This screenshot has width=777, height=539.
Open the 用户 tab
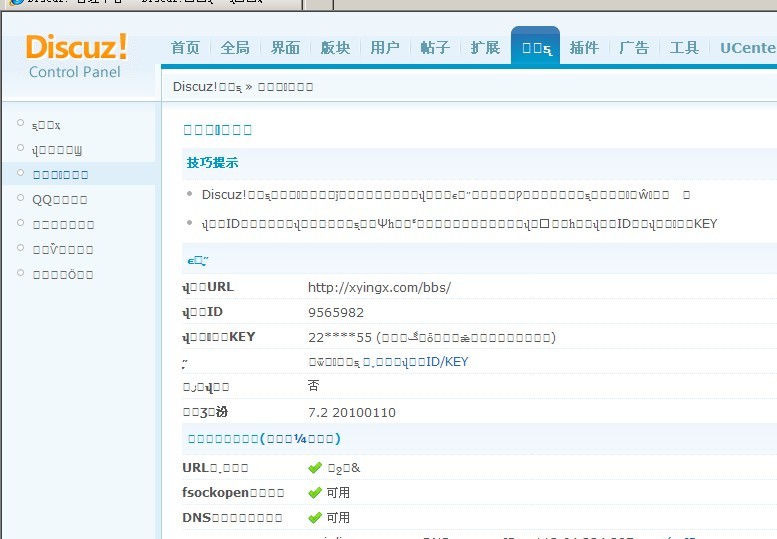pos(385,48)
